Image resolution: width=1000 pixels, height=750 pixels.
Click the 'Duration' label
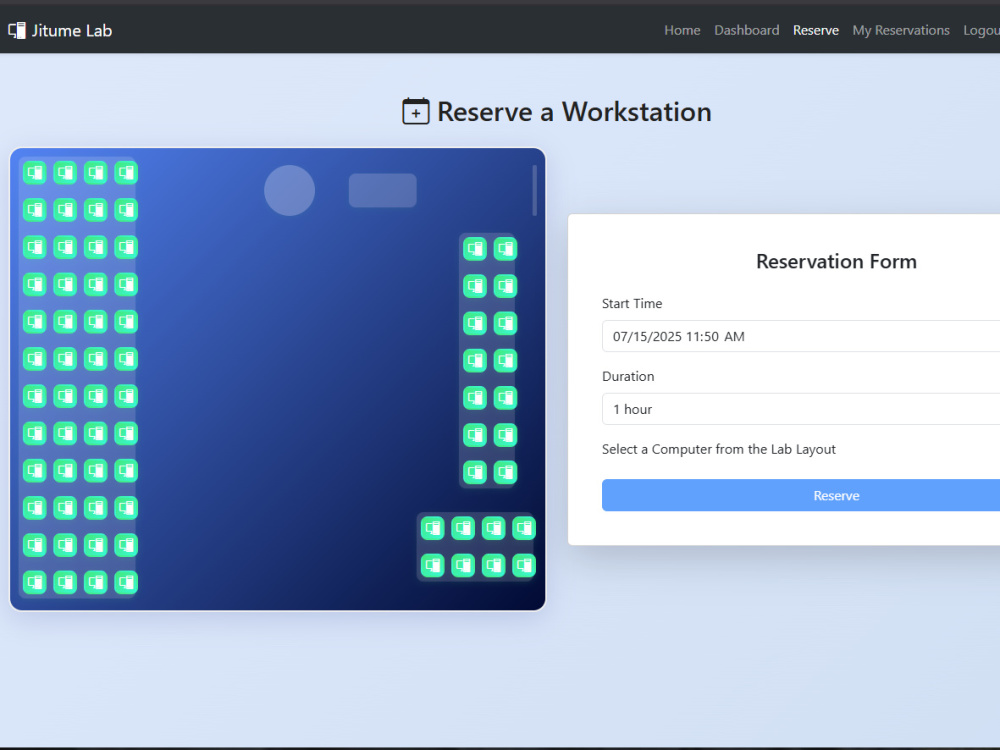point(628,376)
